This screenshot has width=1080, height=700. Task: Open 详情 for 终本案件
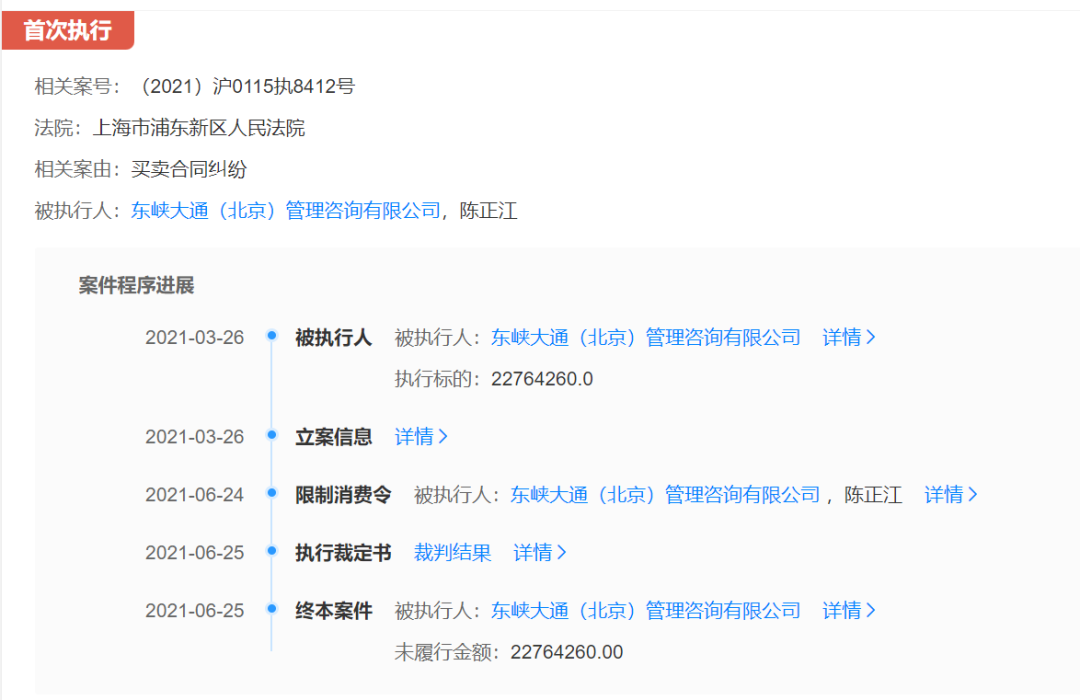tap(849, 610)
